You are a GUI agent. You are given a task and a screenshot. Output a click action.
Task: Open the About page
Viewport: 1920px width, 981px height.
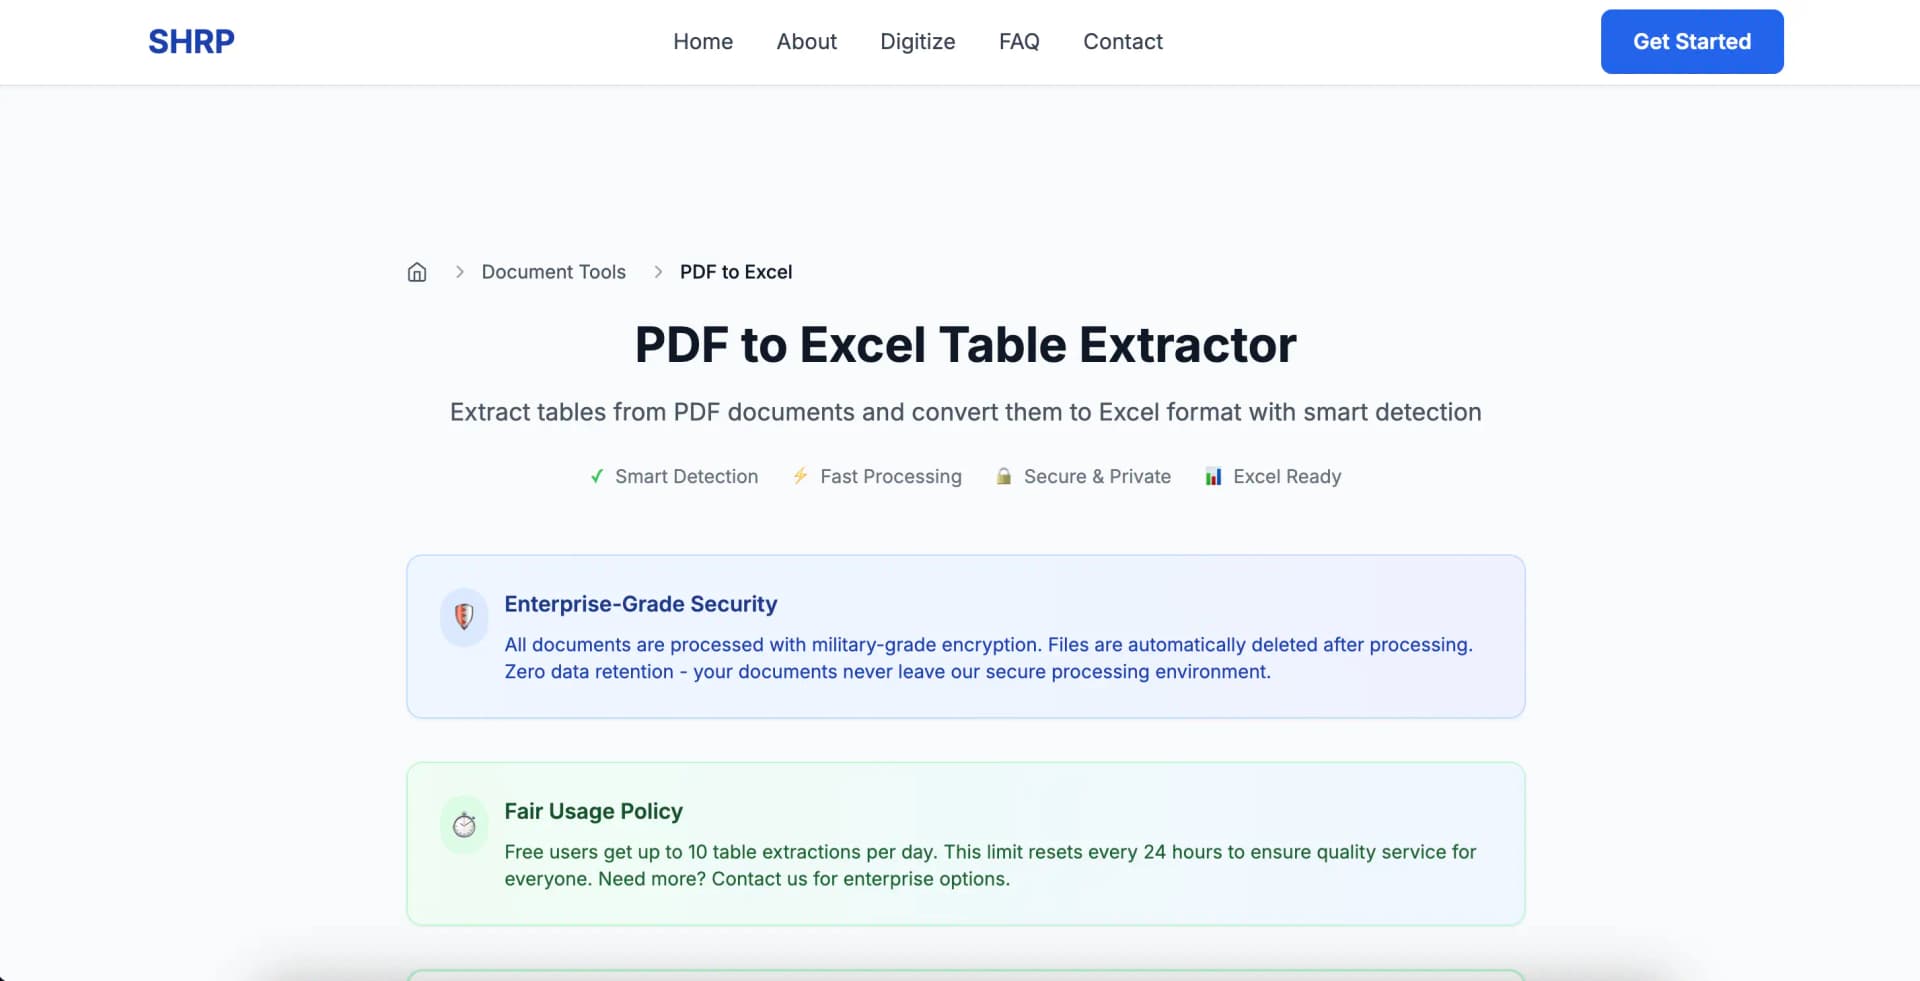(x=806, y=41)
